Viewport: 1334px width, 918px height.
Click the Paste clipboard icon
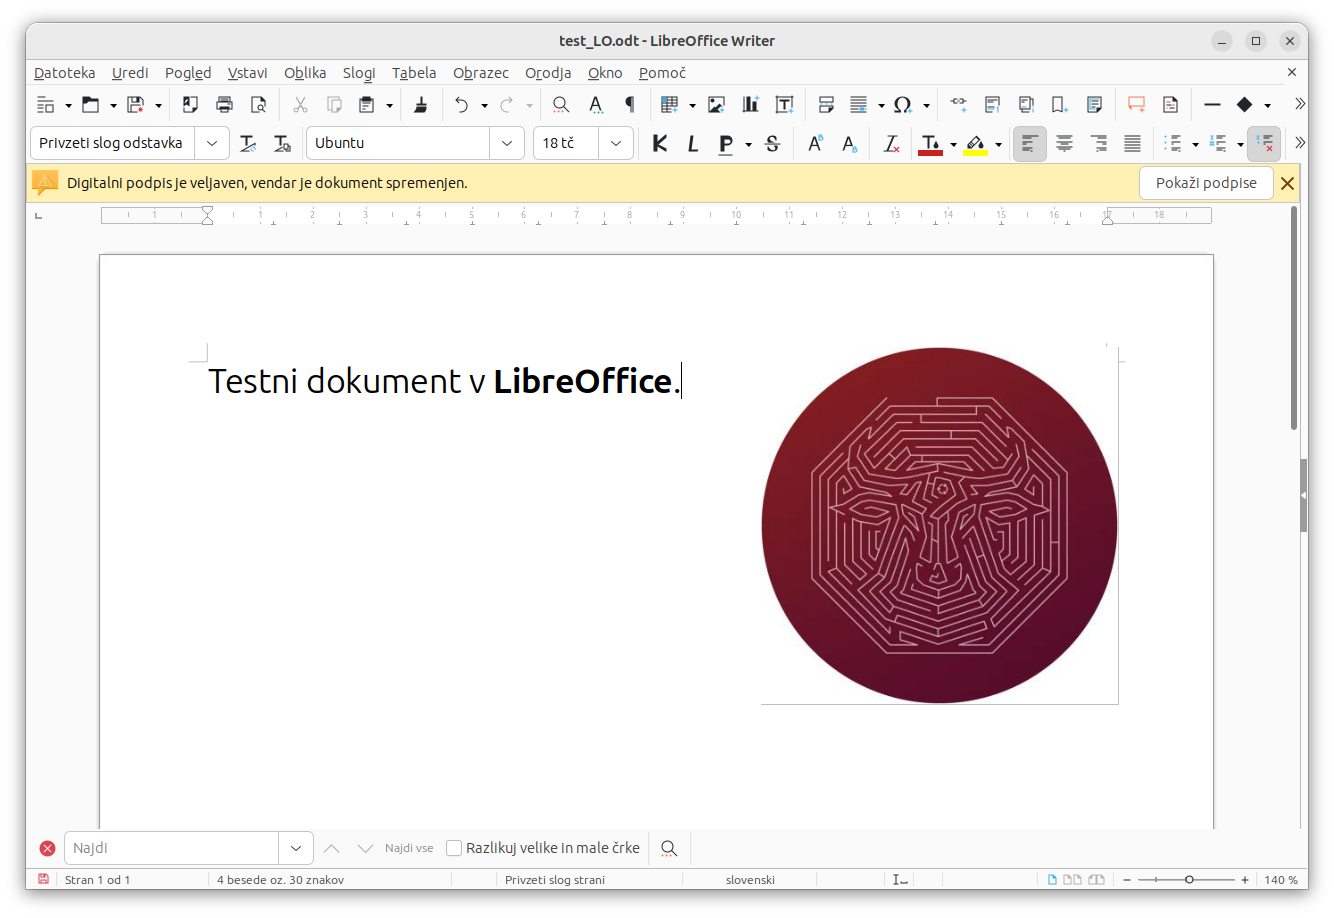tap(367, 104)
